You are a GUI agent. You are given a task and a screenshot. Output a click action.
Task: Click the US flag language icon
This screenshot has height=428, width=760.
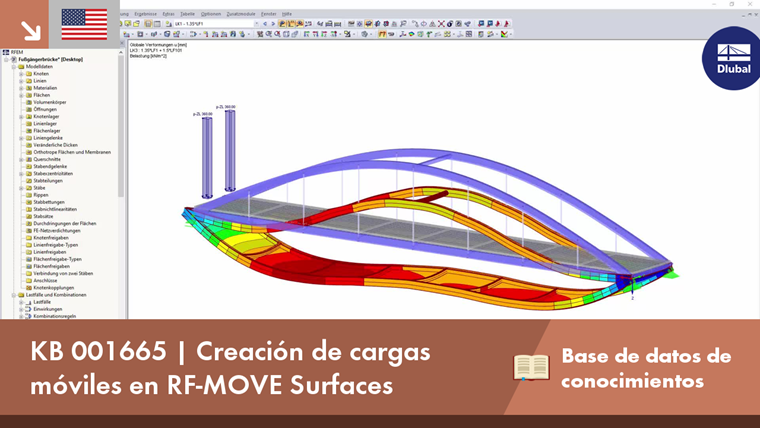click(84, 24)
